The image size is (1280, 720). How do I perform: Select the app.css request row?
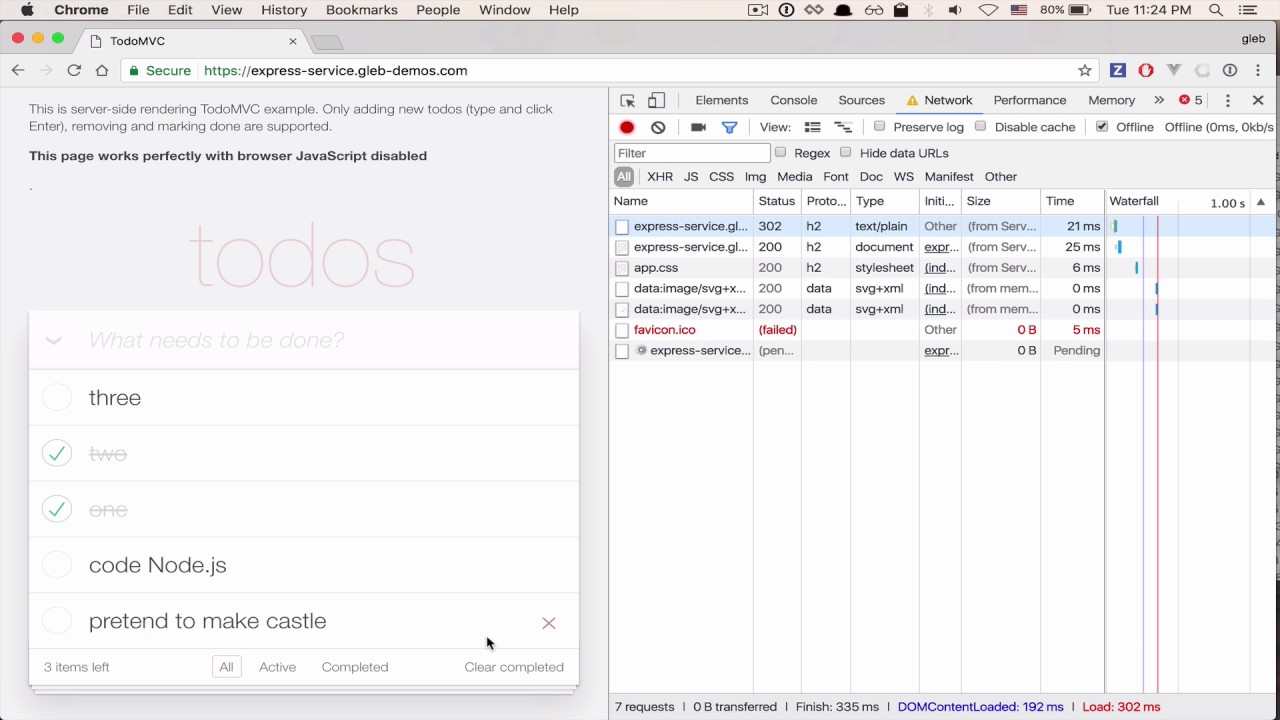coord(858,268)
